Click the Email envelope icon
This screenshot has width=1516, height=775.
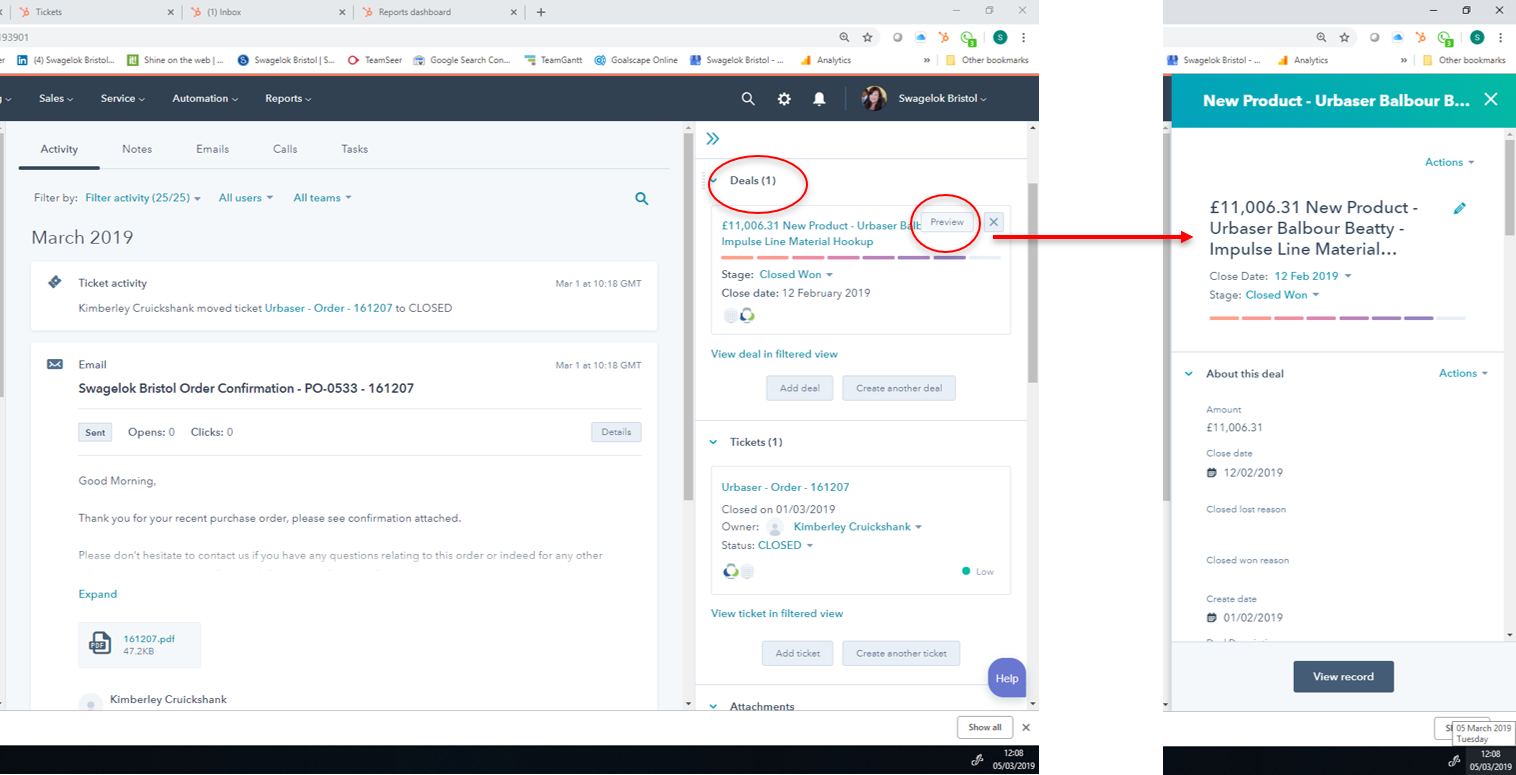tap(55, 365)
